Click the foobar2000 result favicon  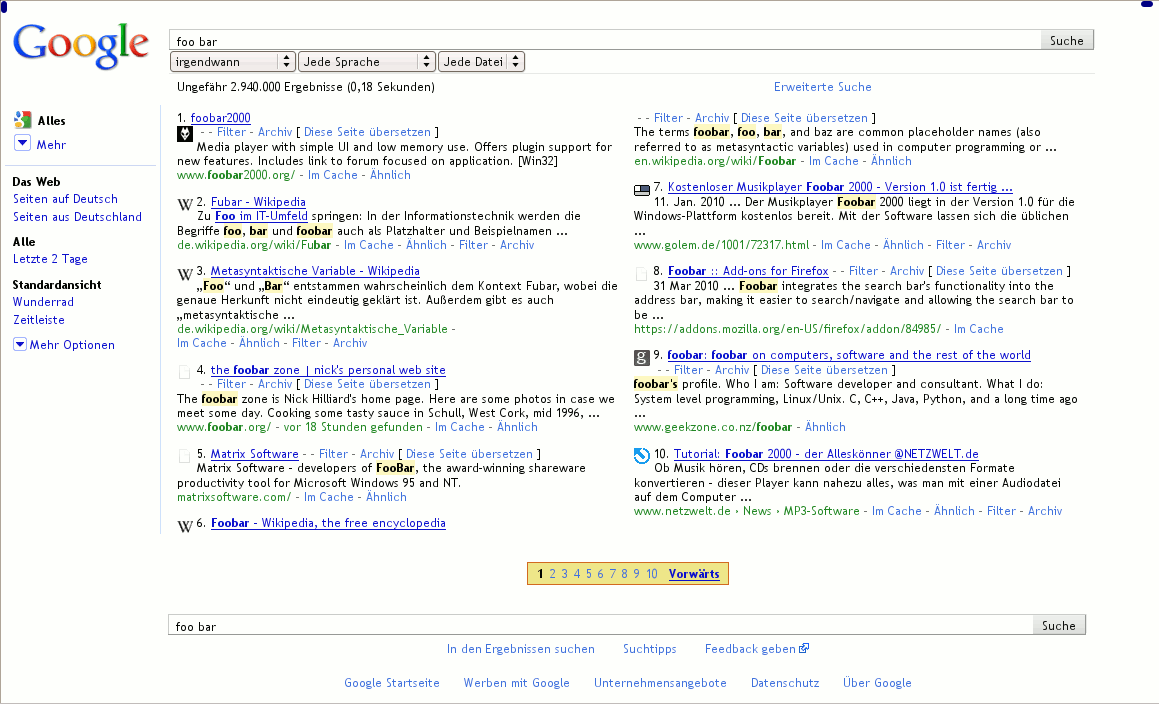[x=185, y=134]
